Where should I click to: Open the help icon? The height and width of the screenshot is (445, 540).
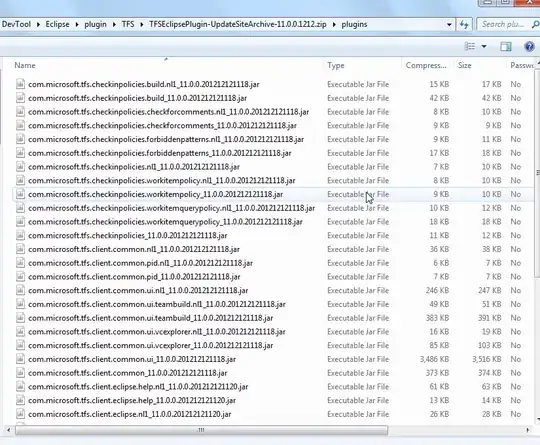529,46
